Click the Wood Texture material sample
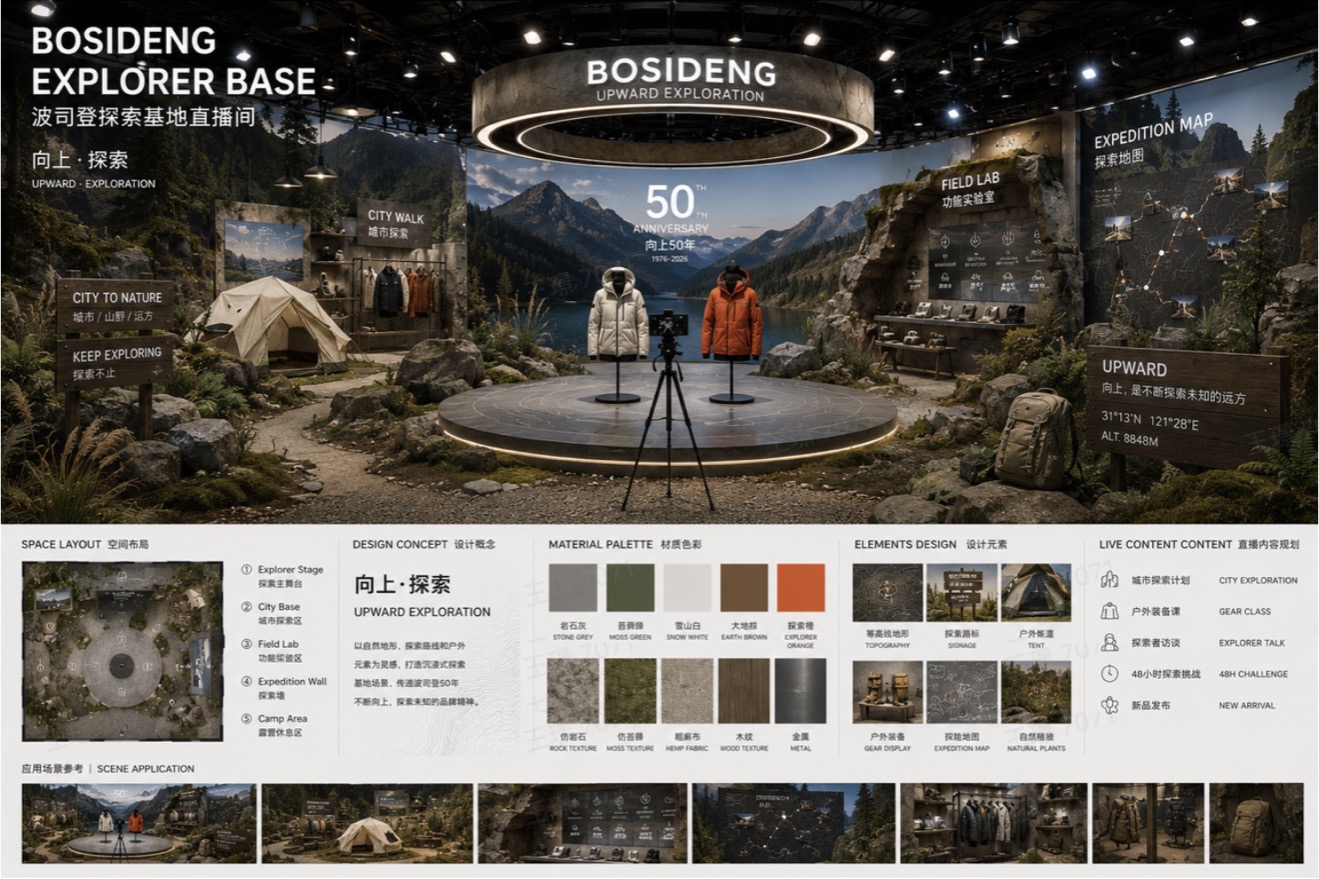The width and height of the screenshot is (1319, 879). click(x=744, y=691)
